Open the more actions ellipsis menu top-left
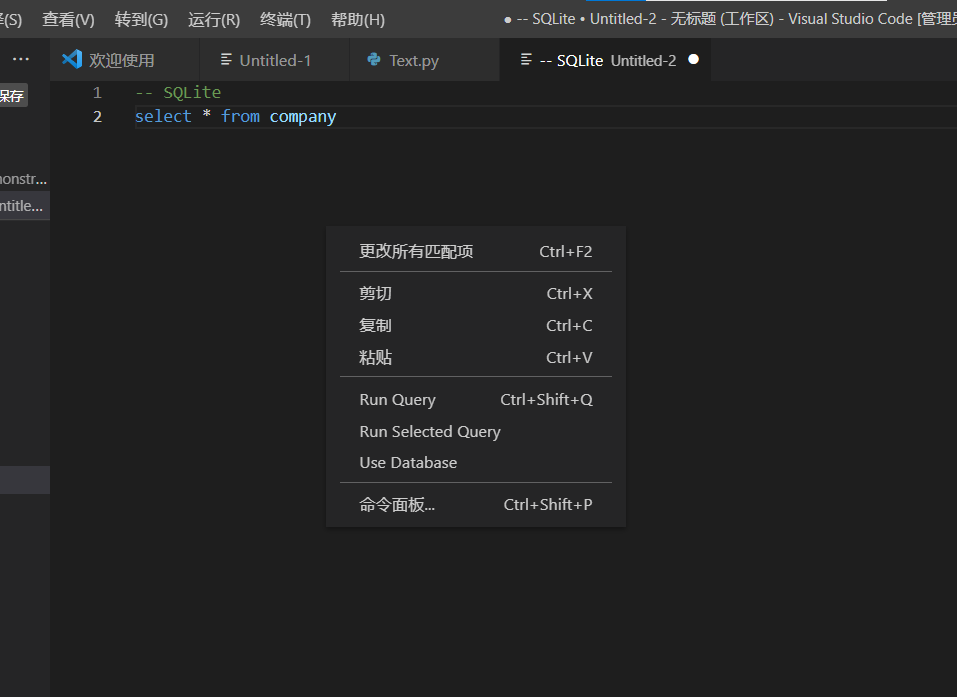The image size is (957, 697). point(21,58)
